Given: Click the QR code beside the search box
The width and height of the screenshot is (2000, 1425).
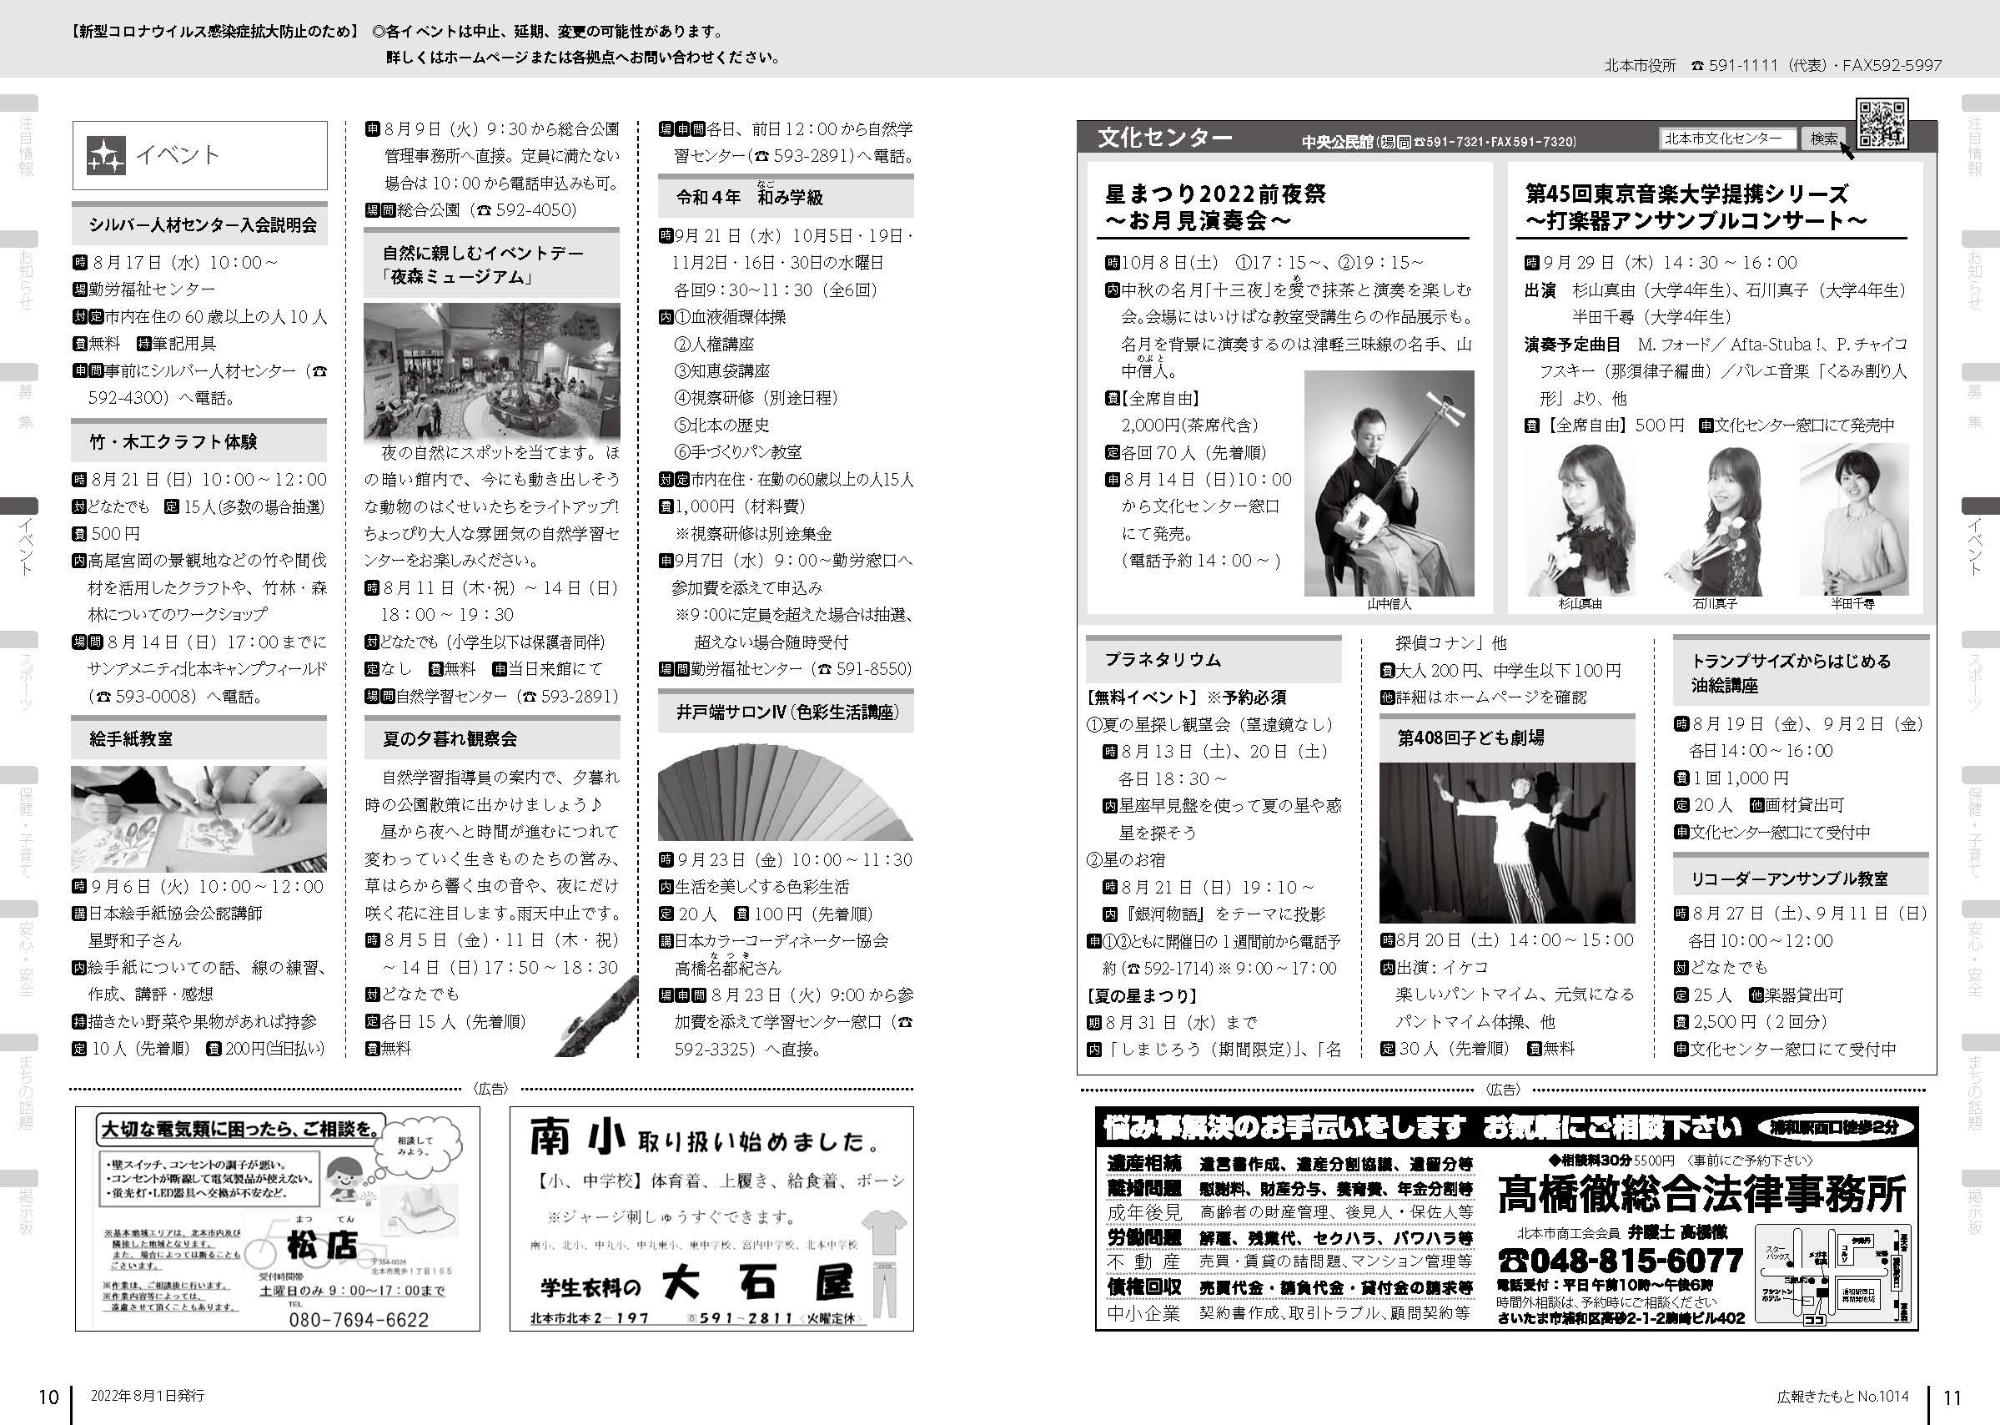Looking at the screenshot, I should pos(1882,124).
